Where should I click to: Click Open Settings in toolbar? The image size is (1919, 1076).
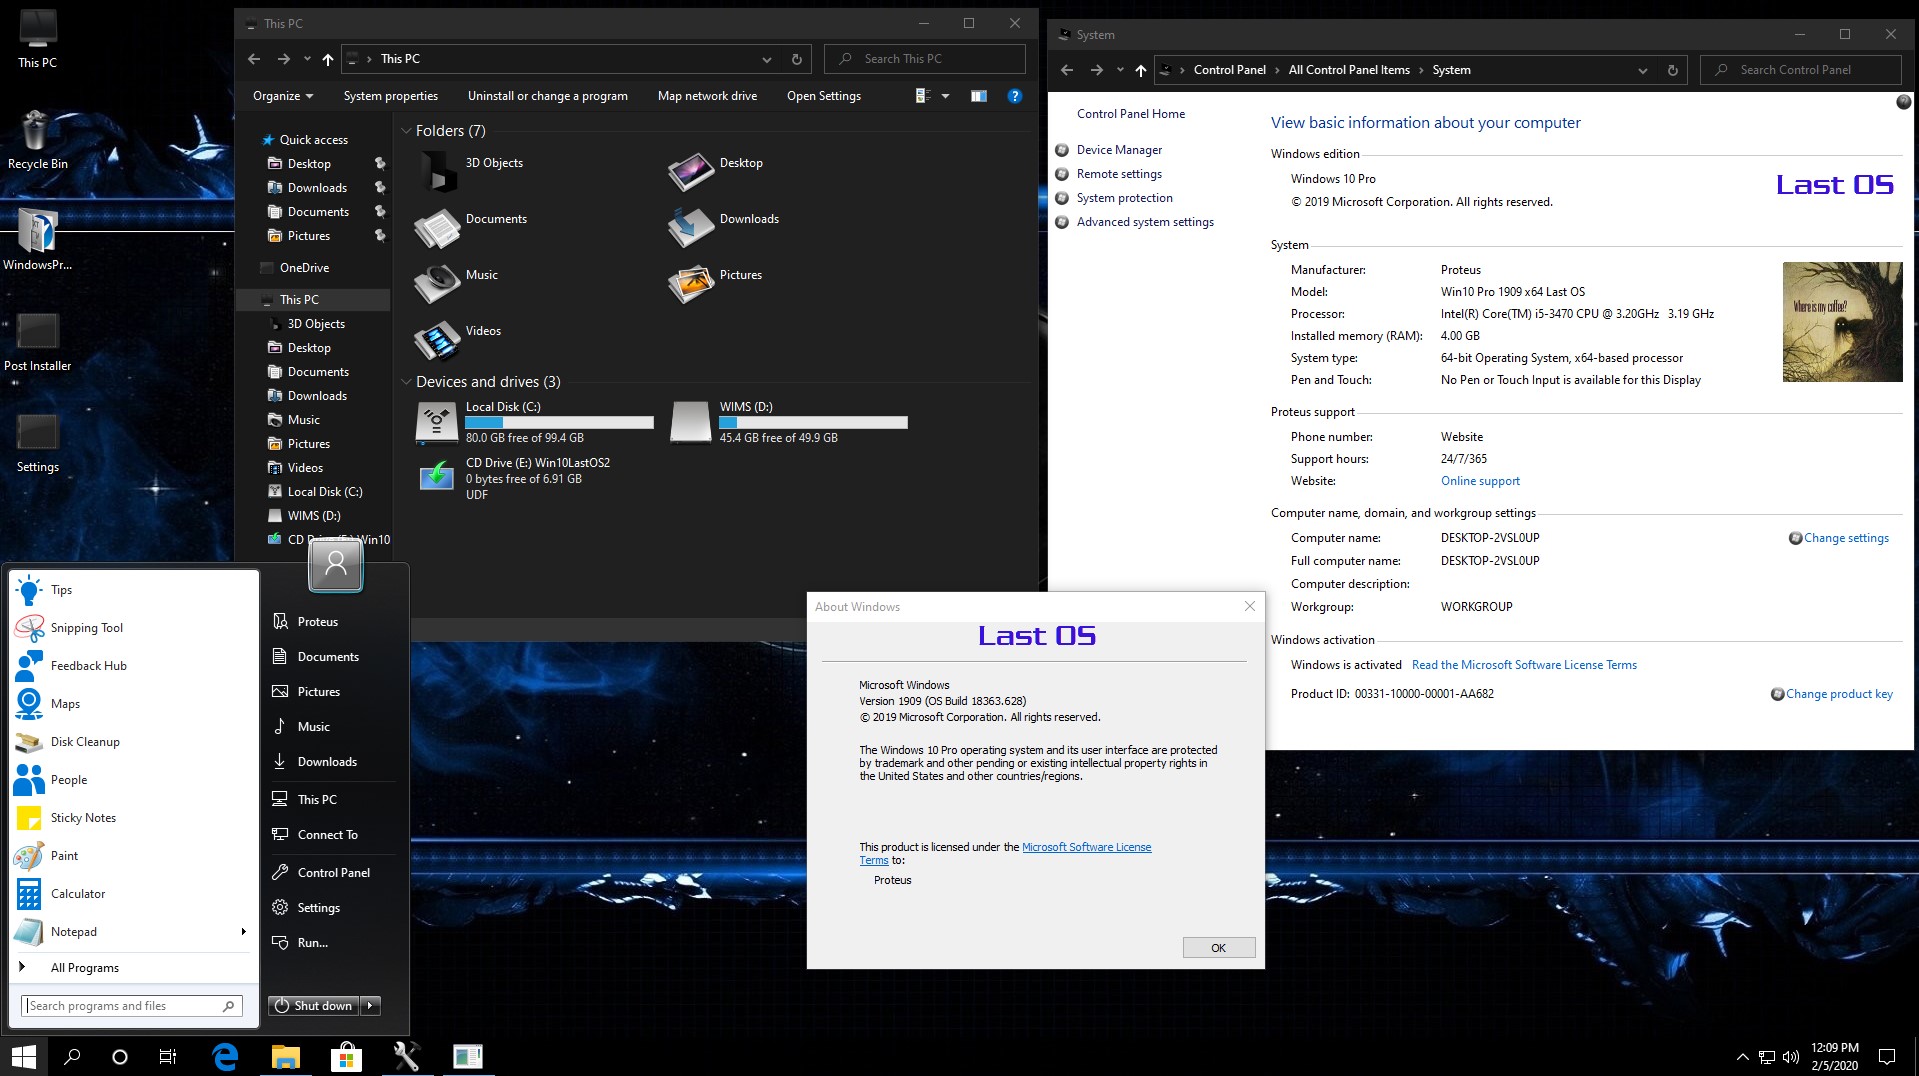point(824,96)
